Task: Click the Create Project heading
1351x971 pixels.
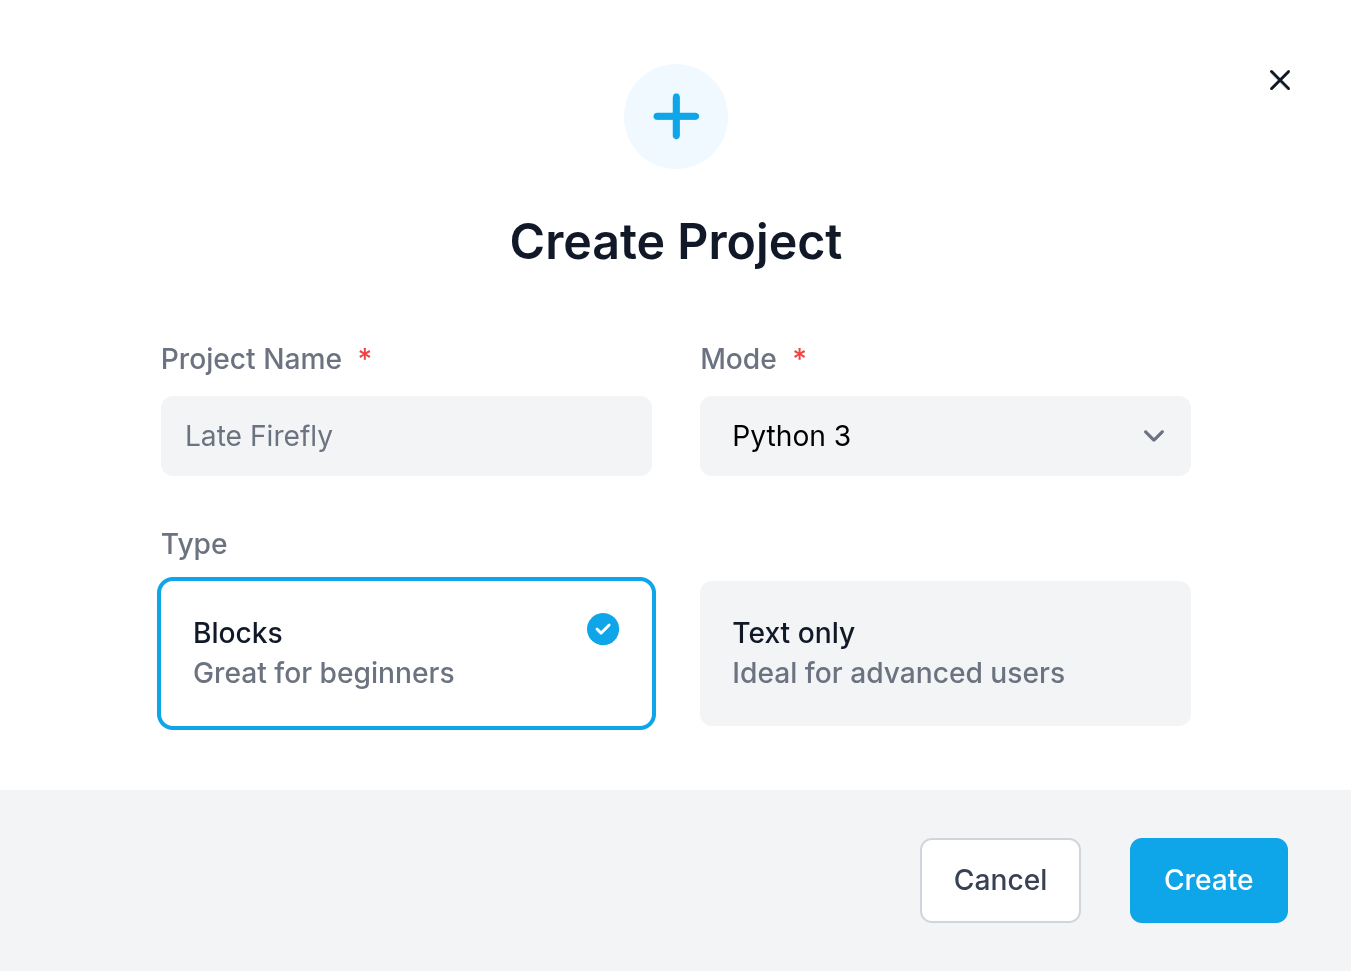Action: (x=676, y=242)
